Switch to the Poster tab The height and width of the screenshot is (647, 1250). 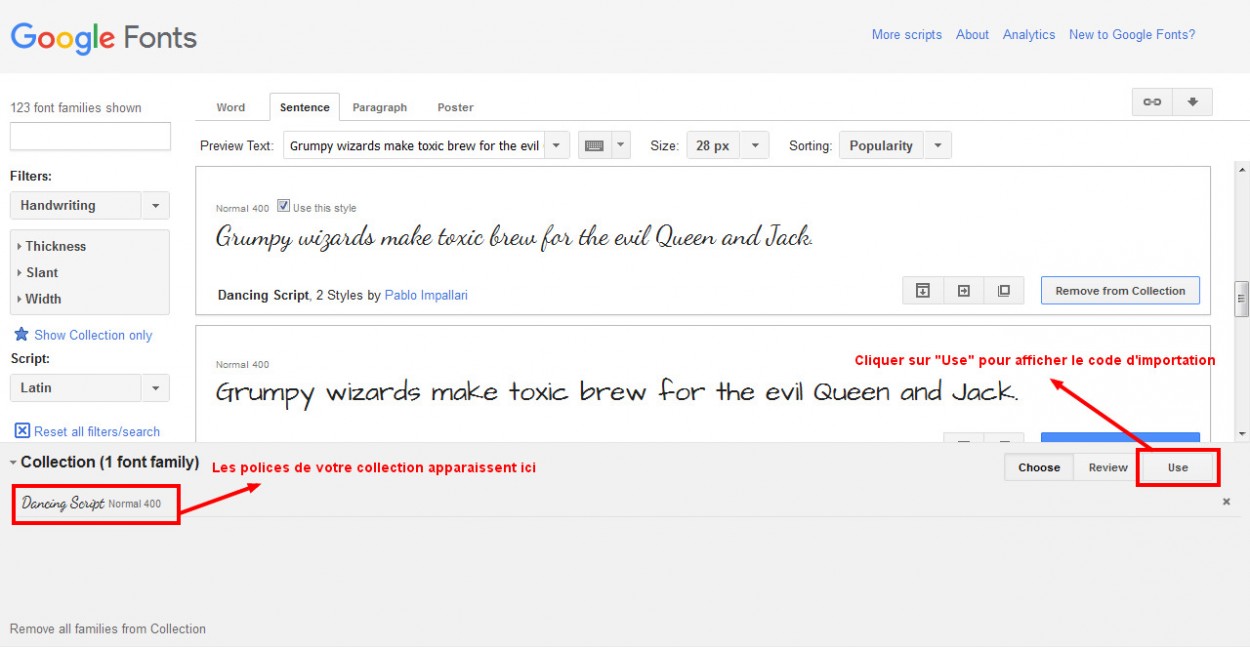[455, 107]
